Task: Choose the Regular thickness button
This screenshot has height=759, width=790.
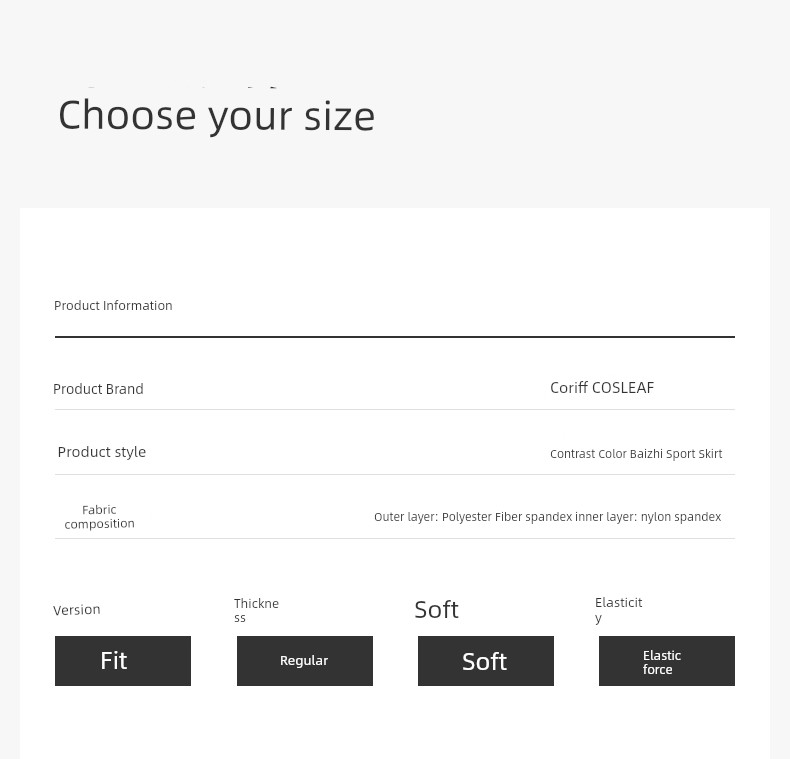Action: click(x=304, y=661)
